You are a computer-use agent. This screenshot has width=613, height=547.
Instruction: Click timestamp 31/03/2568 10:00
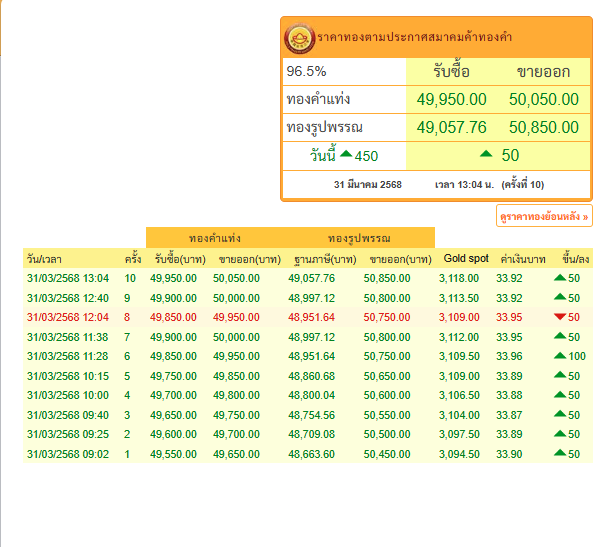pyautogui.click(x=68, y=395)
